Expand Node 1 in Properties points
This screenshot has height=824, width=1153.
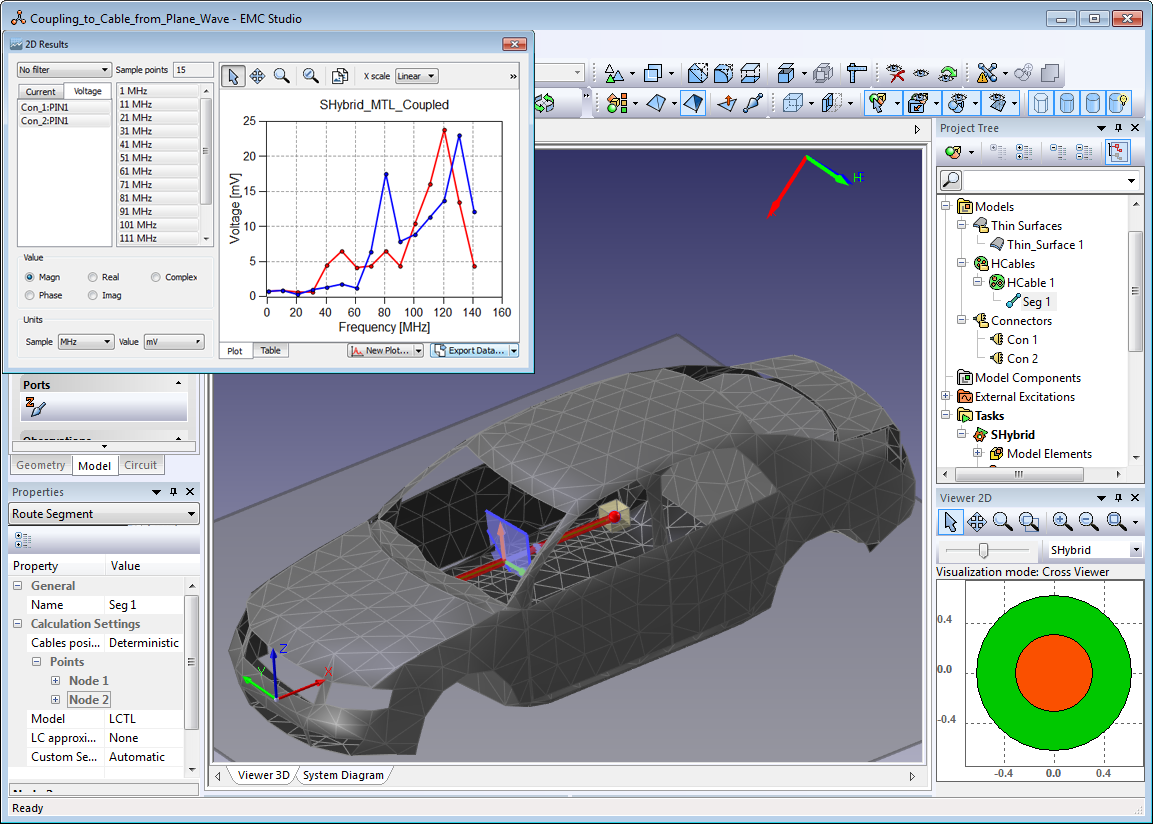56,681
